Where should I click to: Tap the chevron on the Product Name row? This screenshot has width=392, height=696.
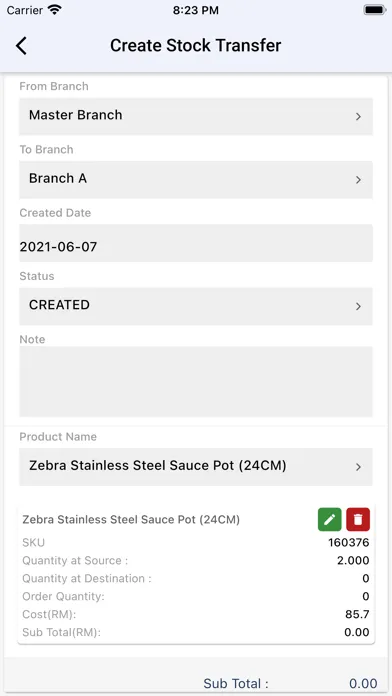point(358,467)
